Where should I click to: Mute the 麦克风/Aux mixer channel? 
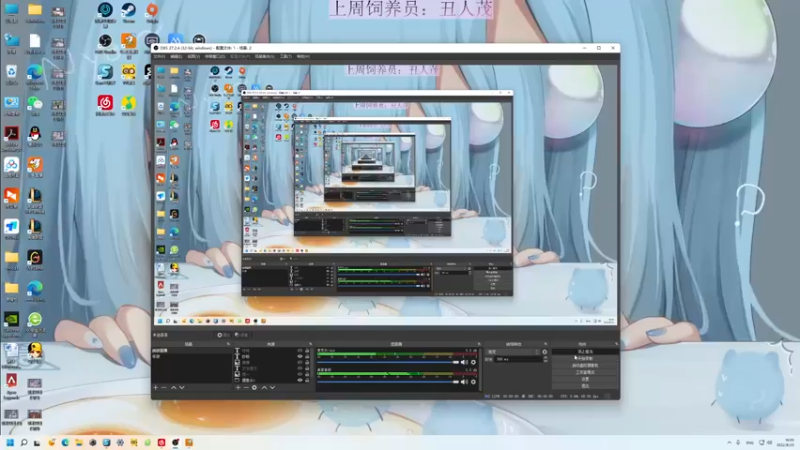pos(464,362)
